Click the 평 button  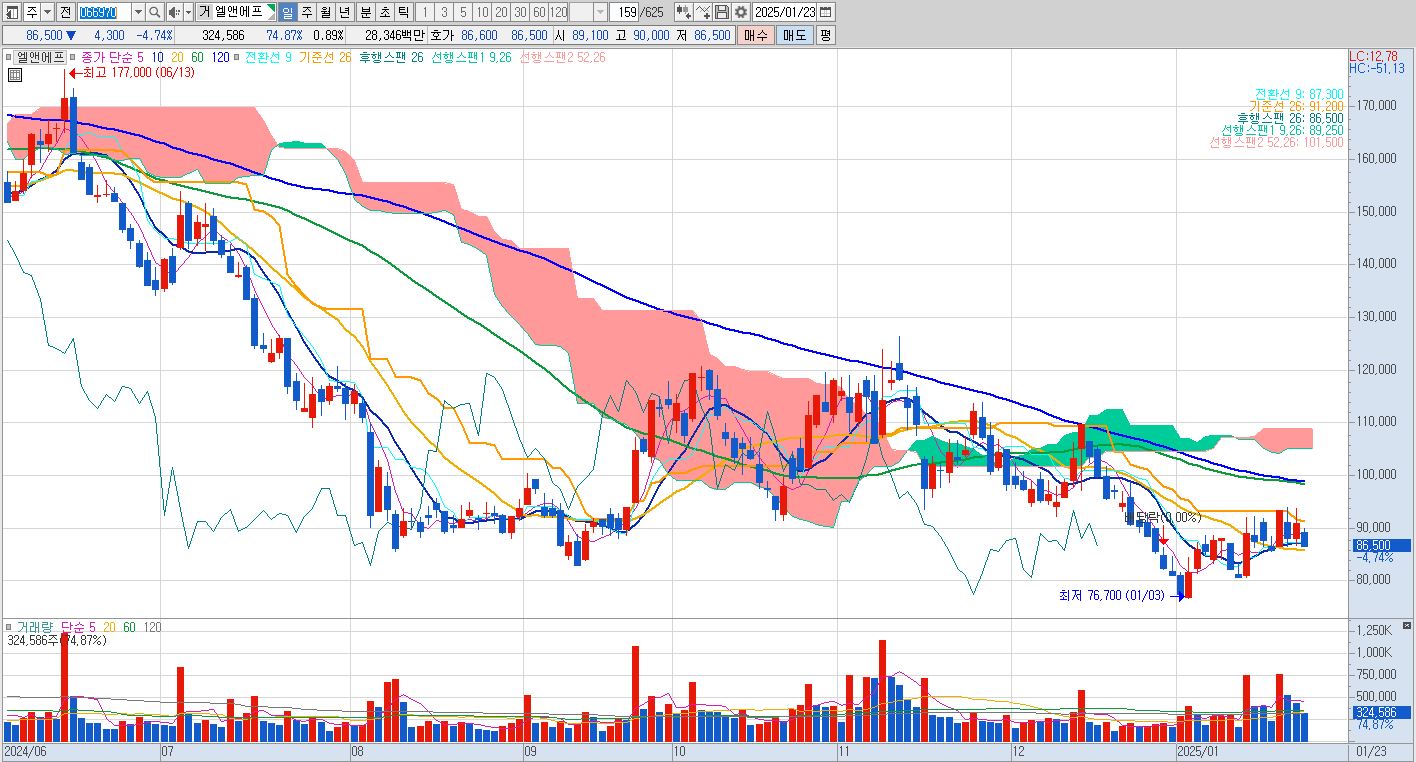click(825, 35)
